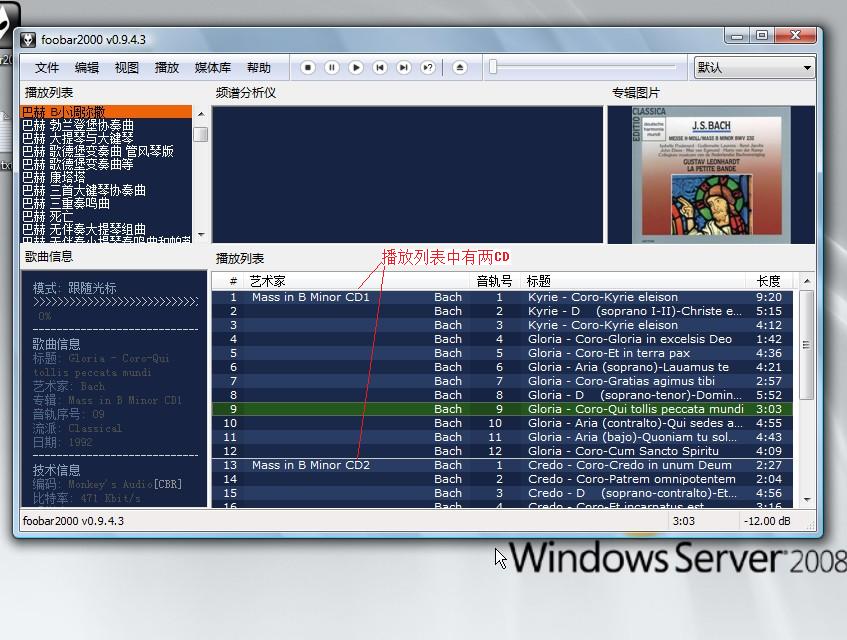Click the 3:03 time in the status bar
The image size is (847, 640).
tap(684, 521)
